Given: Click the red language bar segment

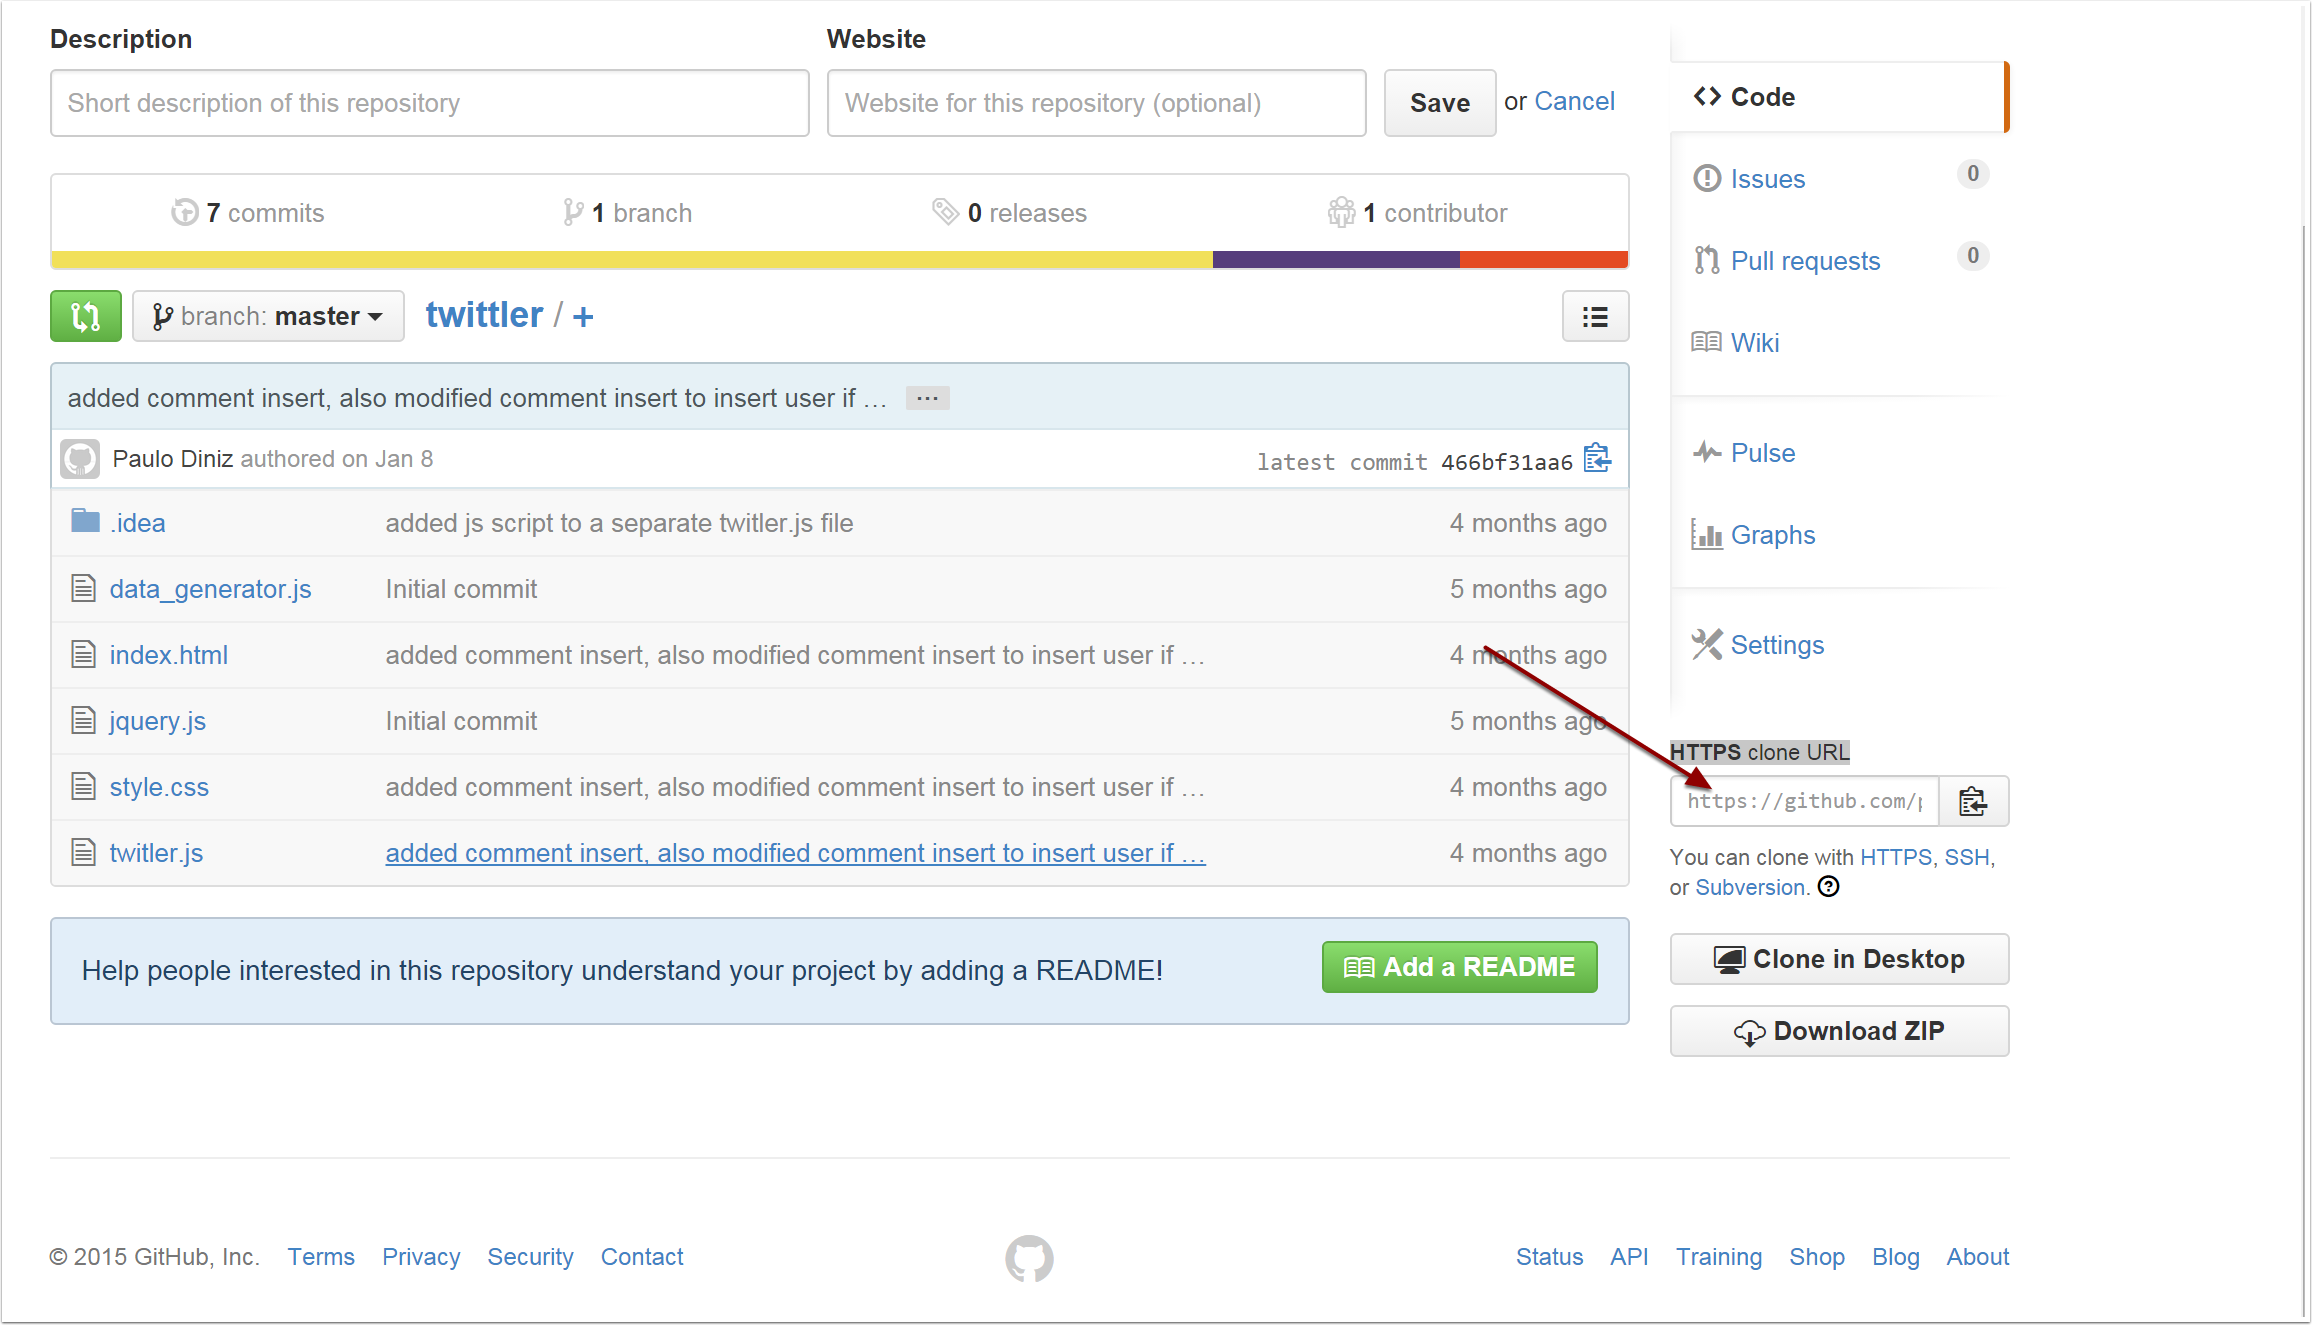Looking at the screenshot, I should (1544, 260).
